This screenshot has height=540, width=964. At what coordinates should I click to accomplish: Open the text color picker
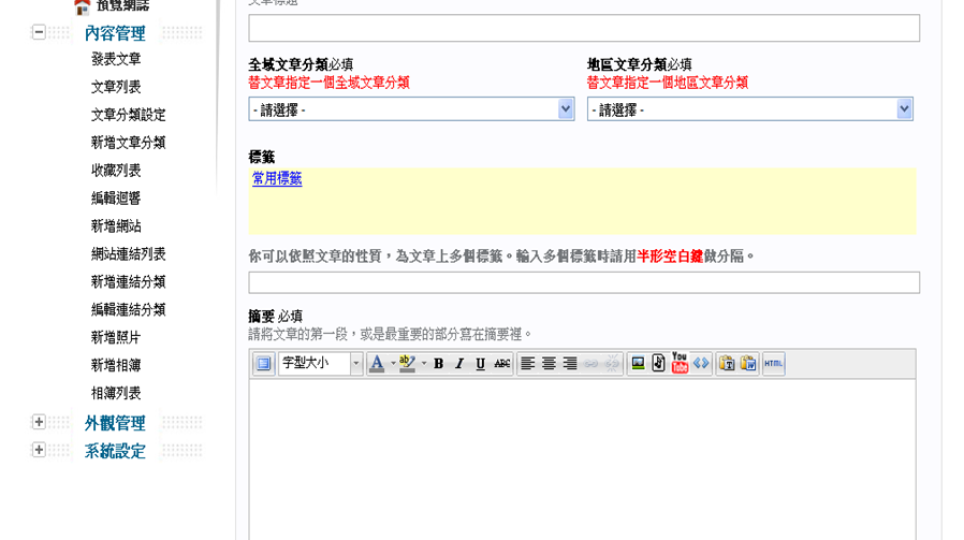click(376, 364)
